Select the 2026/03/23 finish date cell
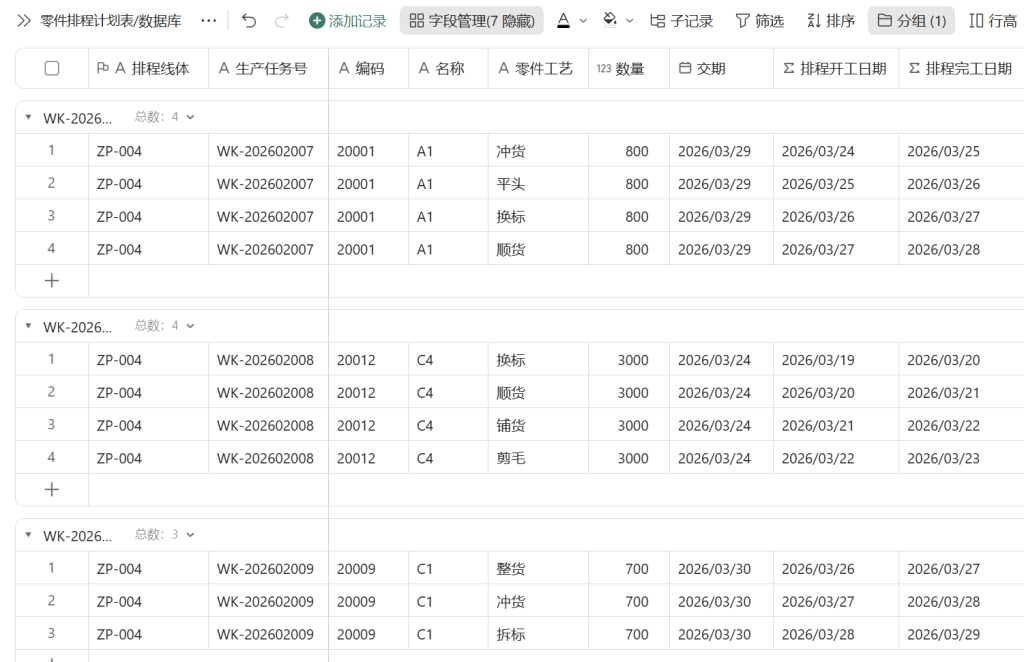 [x=961, y=458]
